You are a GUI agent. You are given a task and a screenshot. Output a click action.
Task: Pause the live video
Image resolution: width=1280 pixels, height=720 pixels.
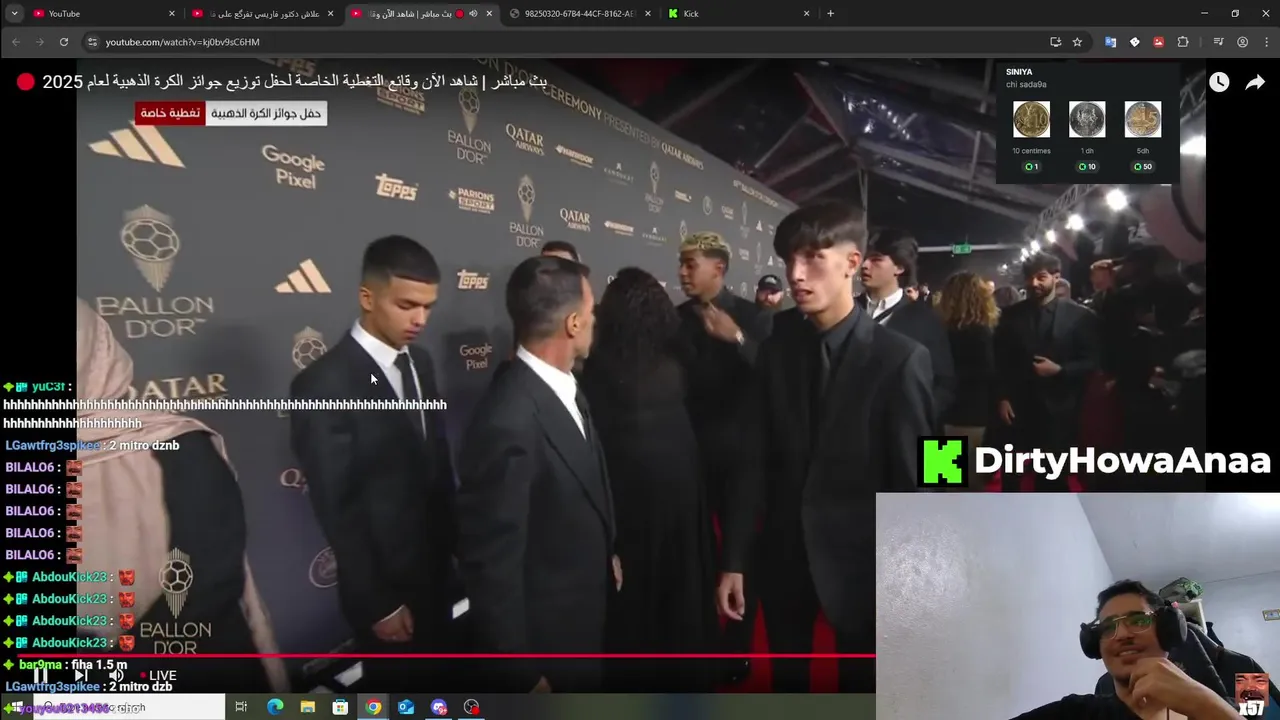pyautogui.click(x=41, y=676)
